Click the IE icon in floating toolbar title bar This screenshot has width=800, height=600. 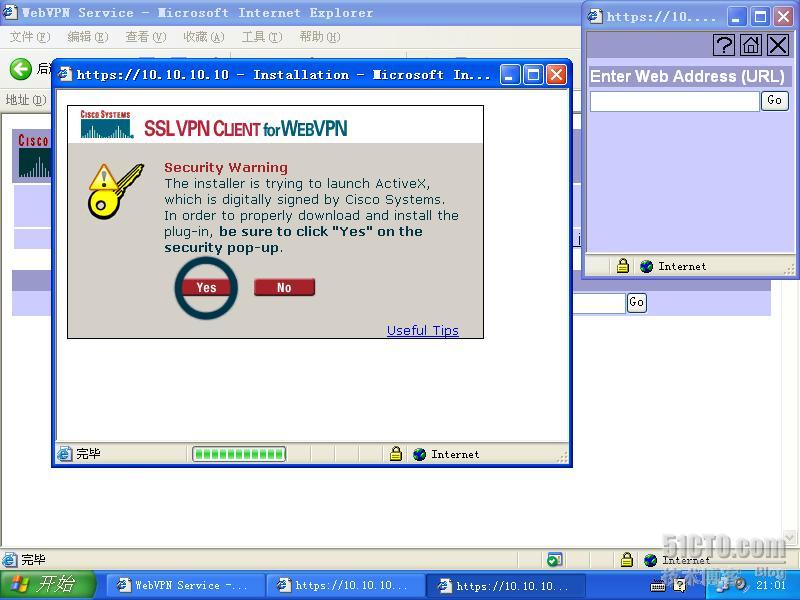pos(594,16)
